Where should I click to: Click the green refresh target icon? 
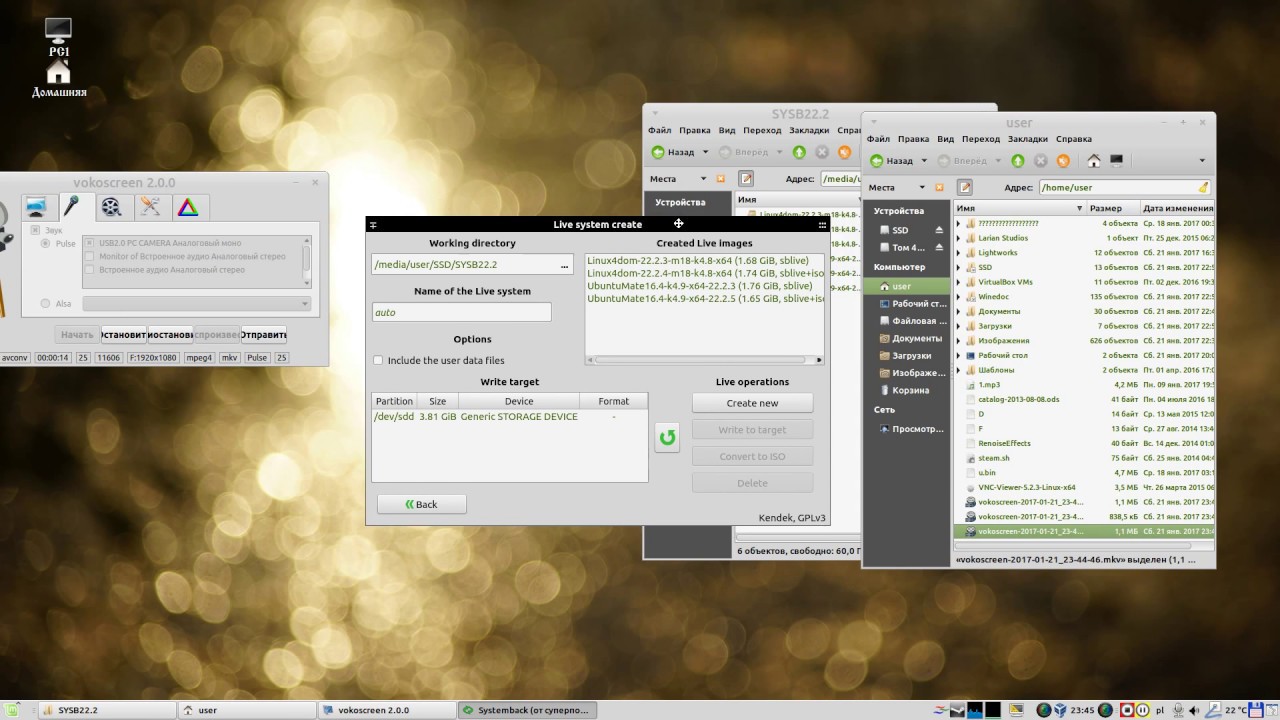coord(667,437)
